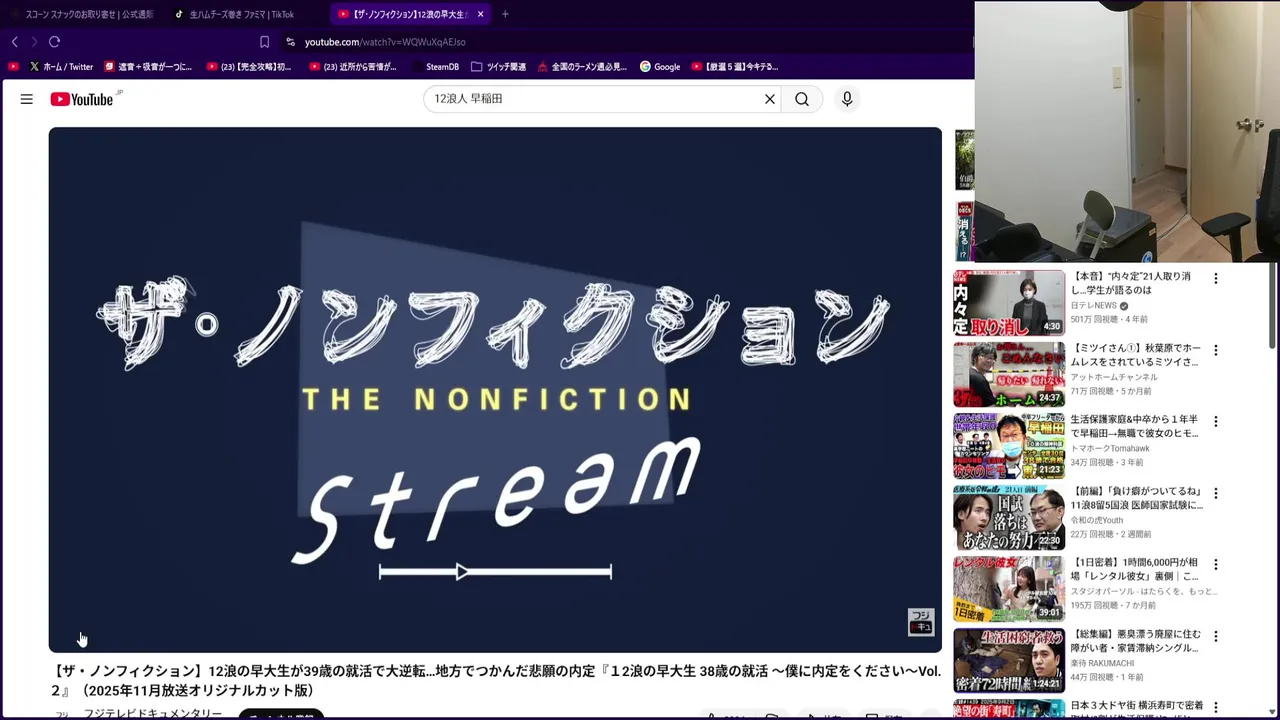The image size is (1280, 720).
Task: Click the page vertical scrollbar
Action: [1274, 306]
